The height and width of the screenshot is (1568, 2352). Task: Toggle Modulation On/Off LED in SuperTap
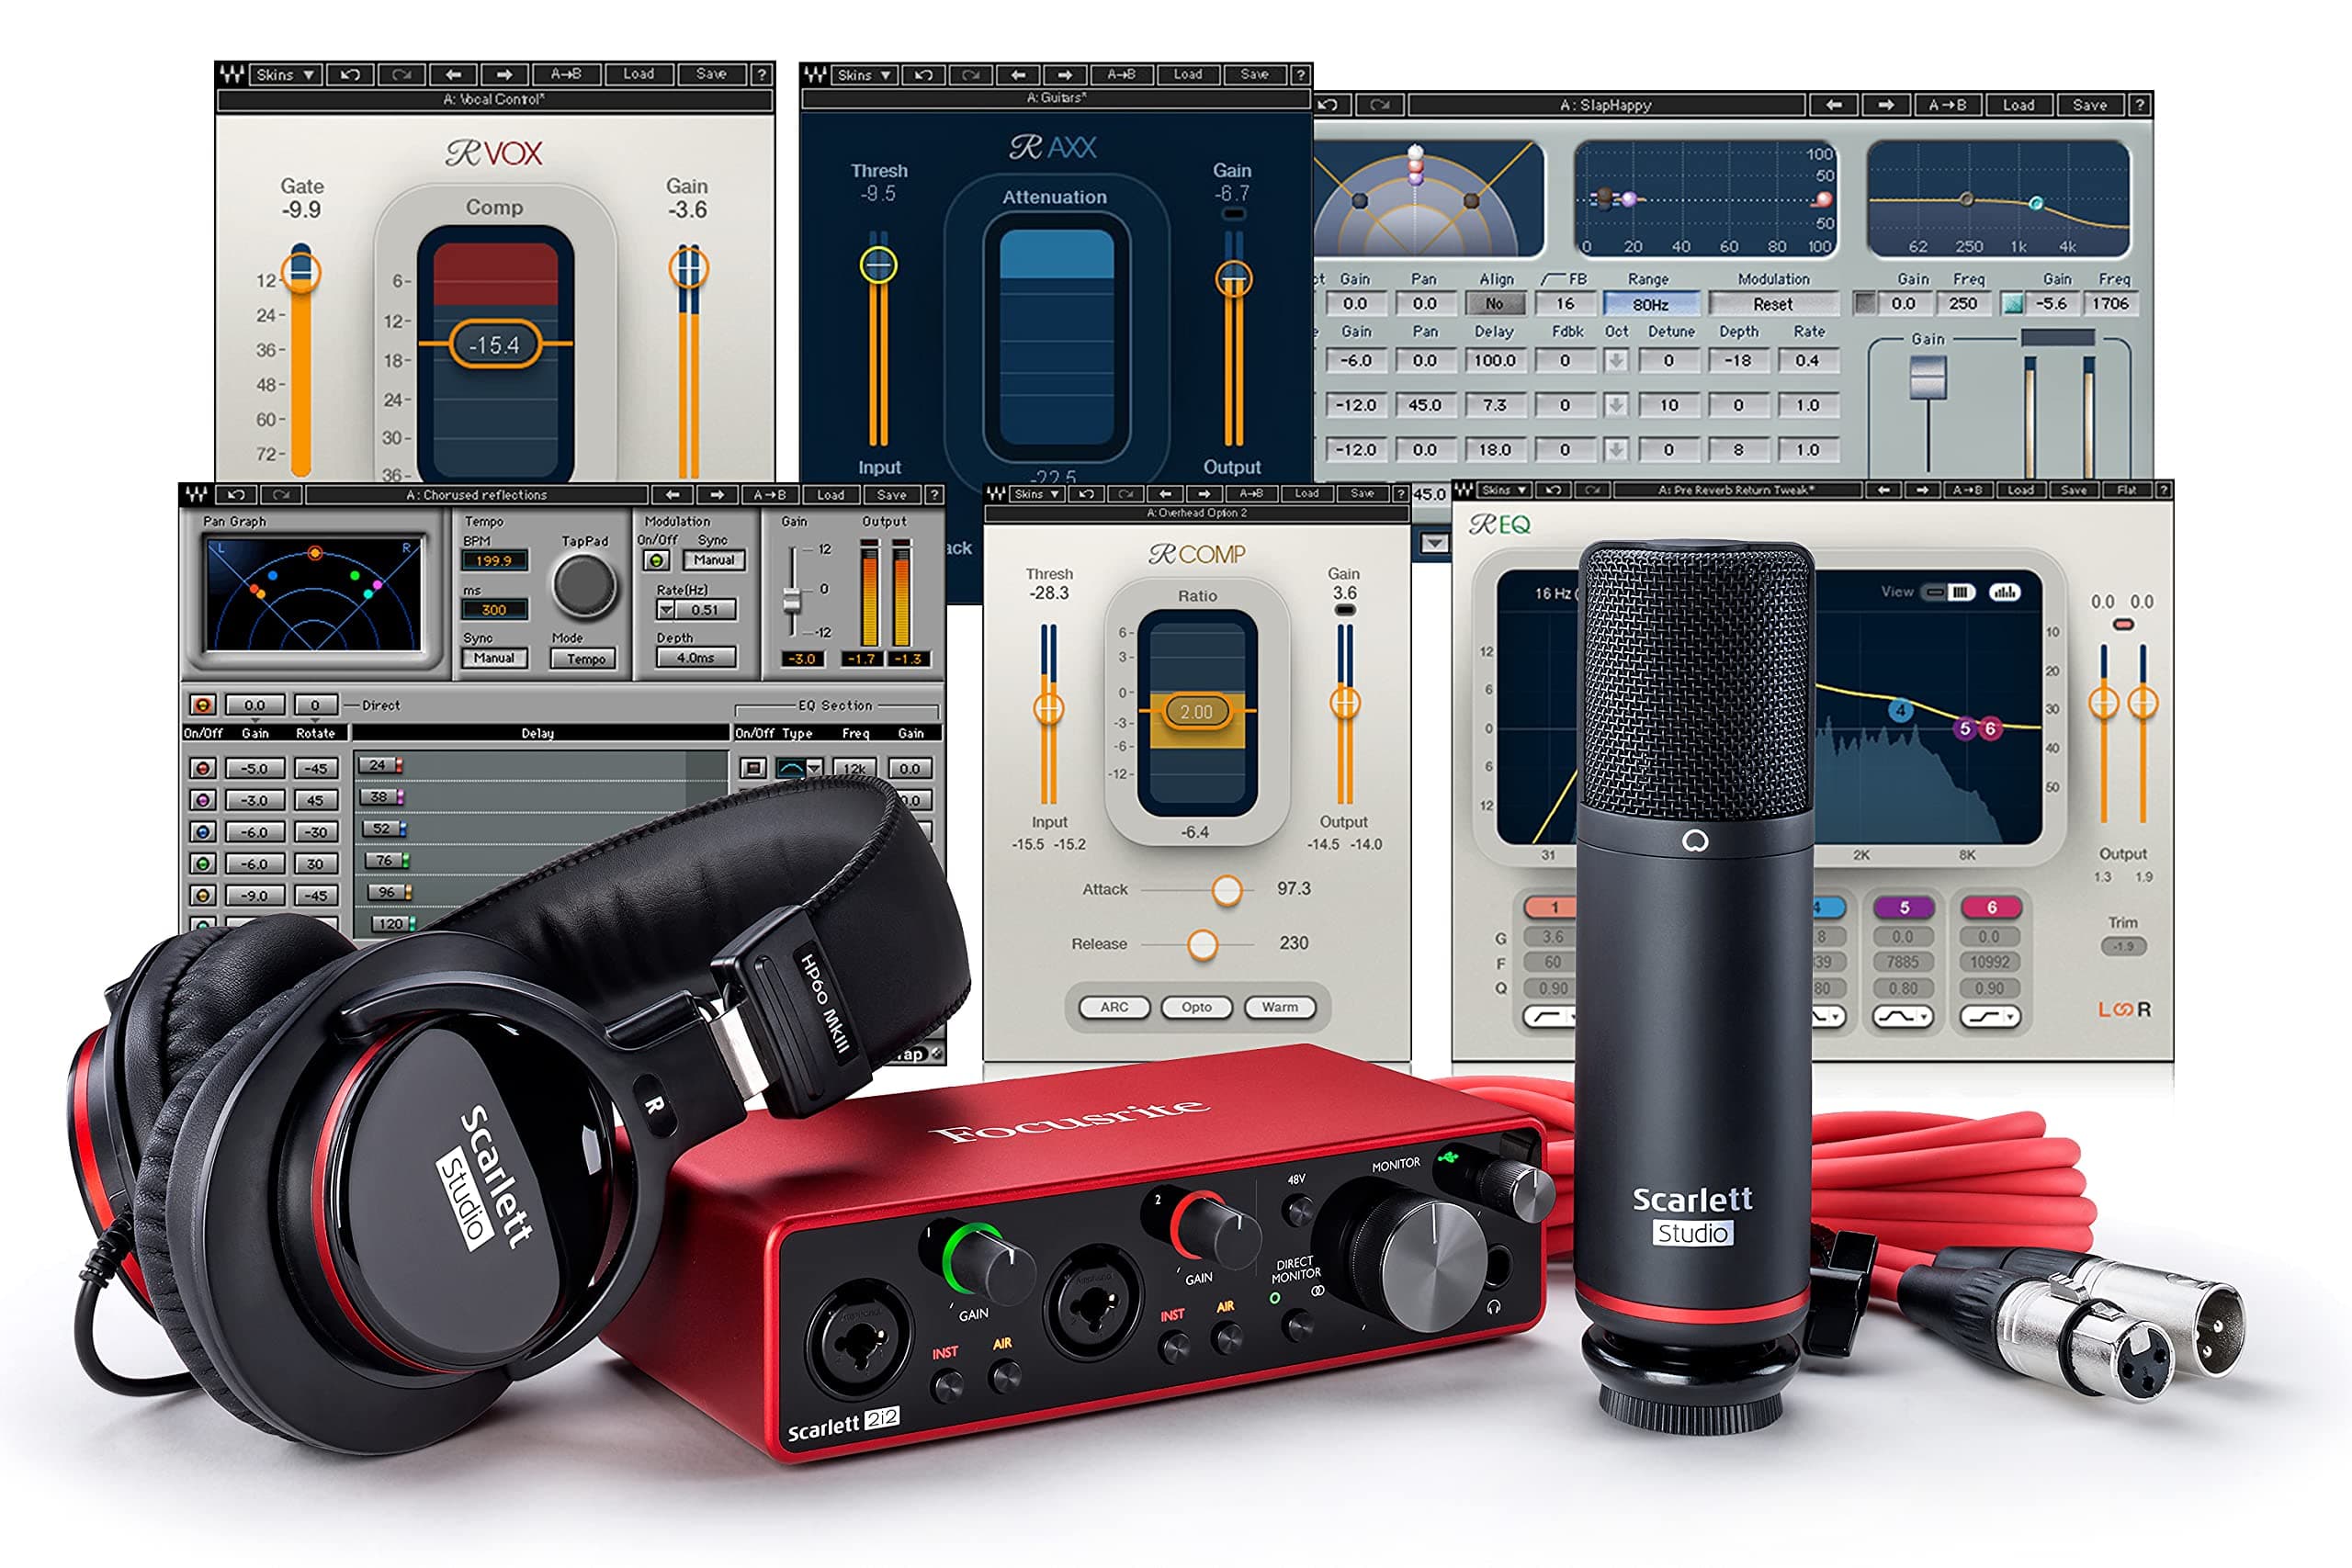[657, 561]
